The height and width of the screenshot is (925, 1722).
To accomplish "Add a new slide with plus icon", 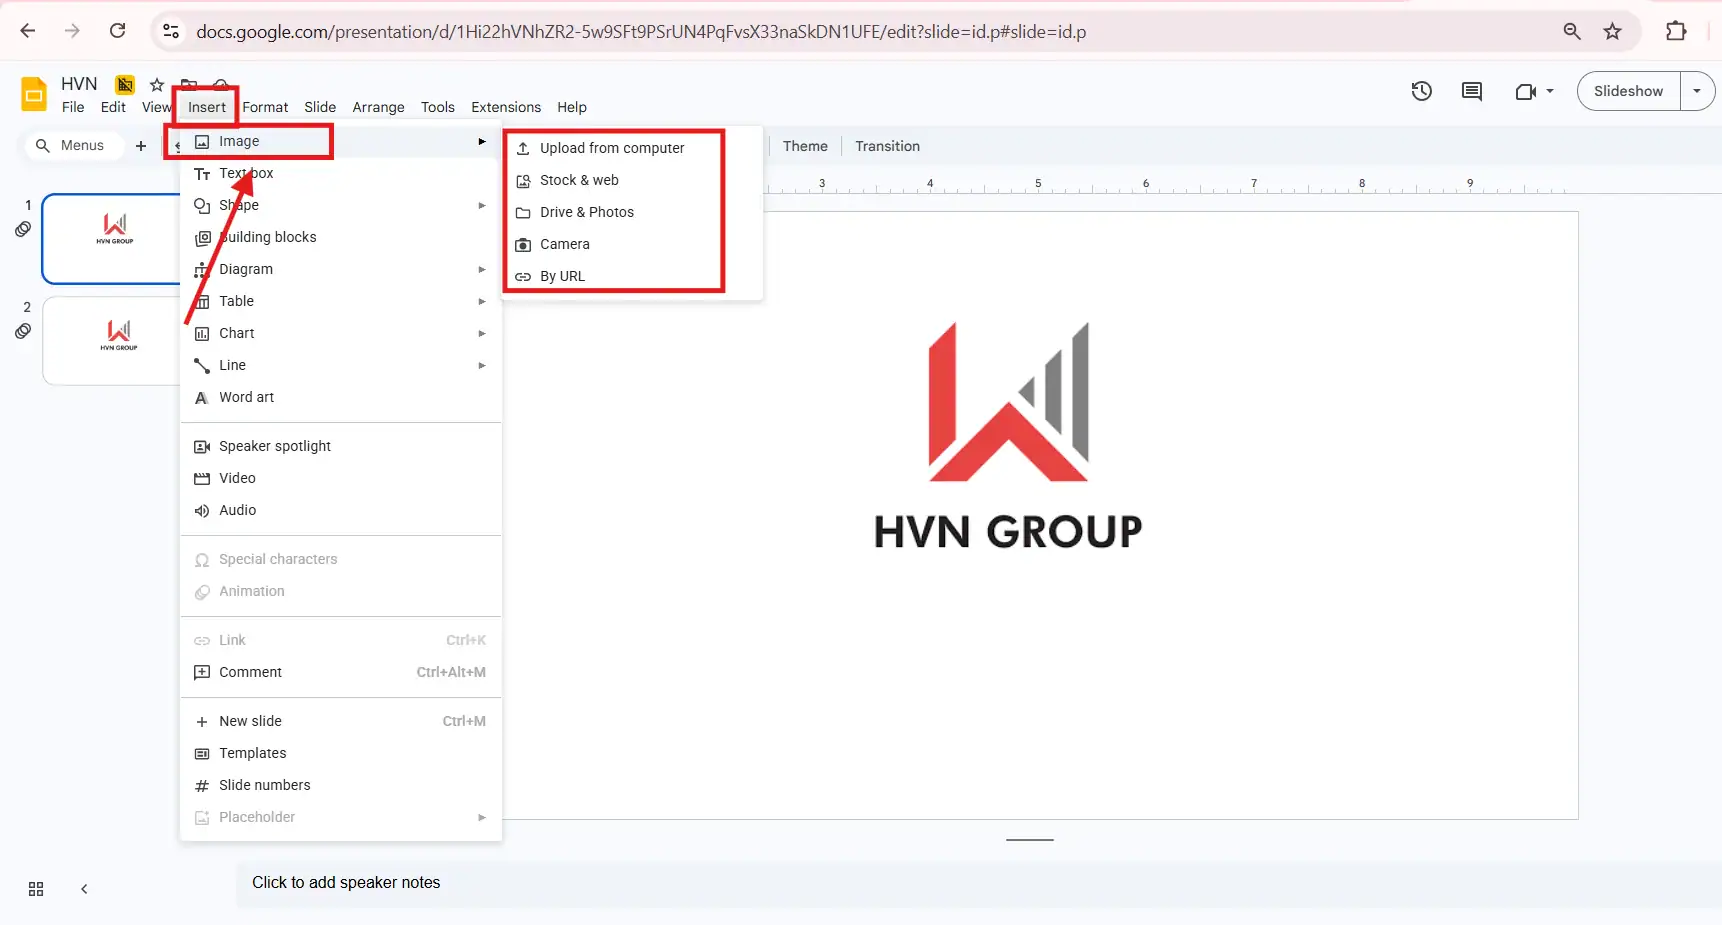I will pyautogui.click(x=141, y=146).
